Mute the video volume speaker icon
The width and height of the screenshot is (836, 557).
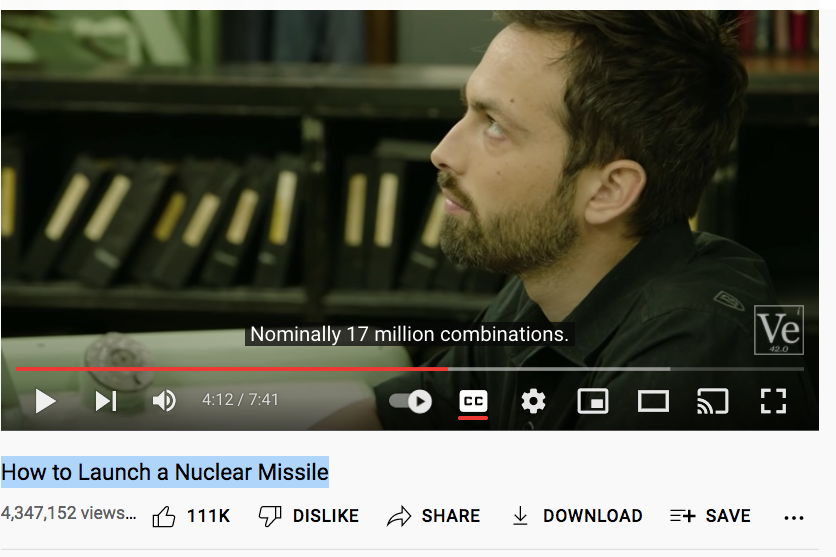click(164, 401)
